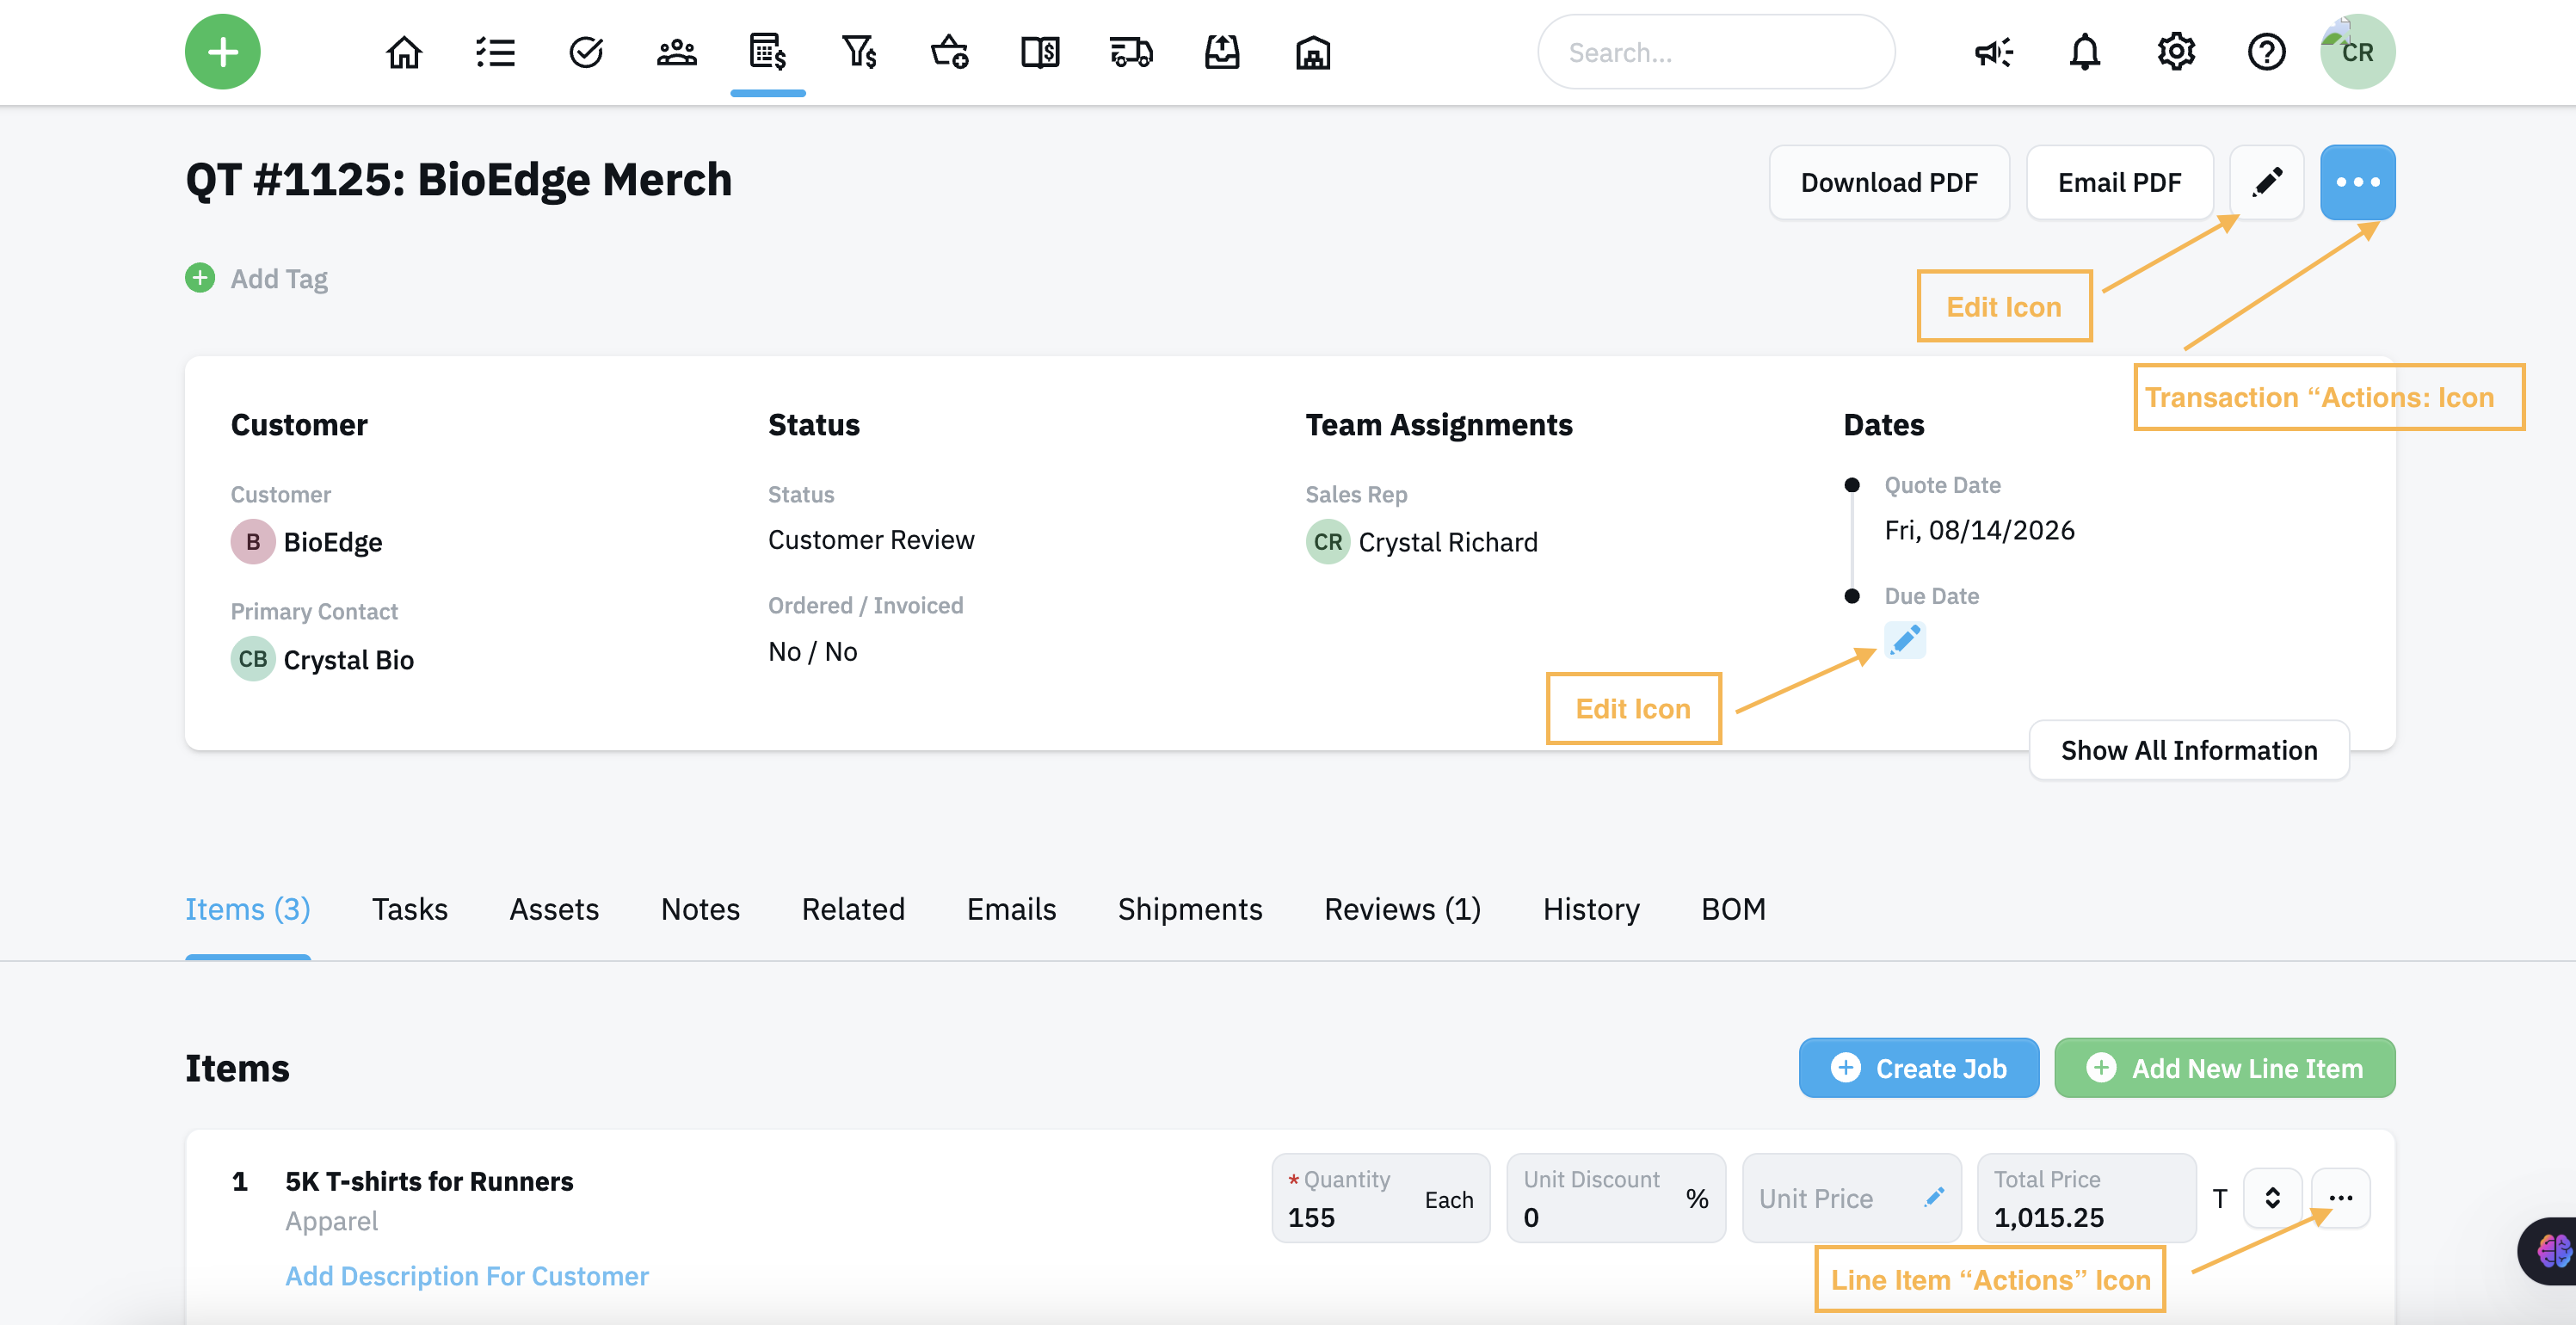Open the settings gear icon
The image size is (2576, 1325).
click(2175, 52)
